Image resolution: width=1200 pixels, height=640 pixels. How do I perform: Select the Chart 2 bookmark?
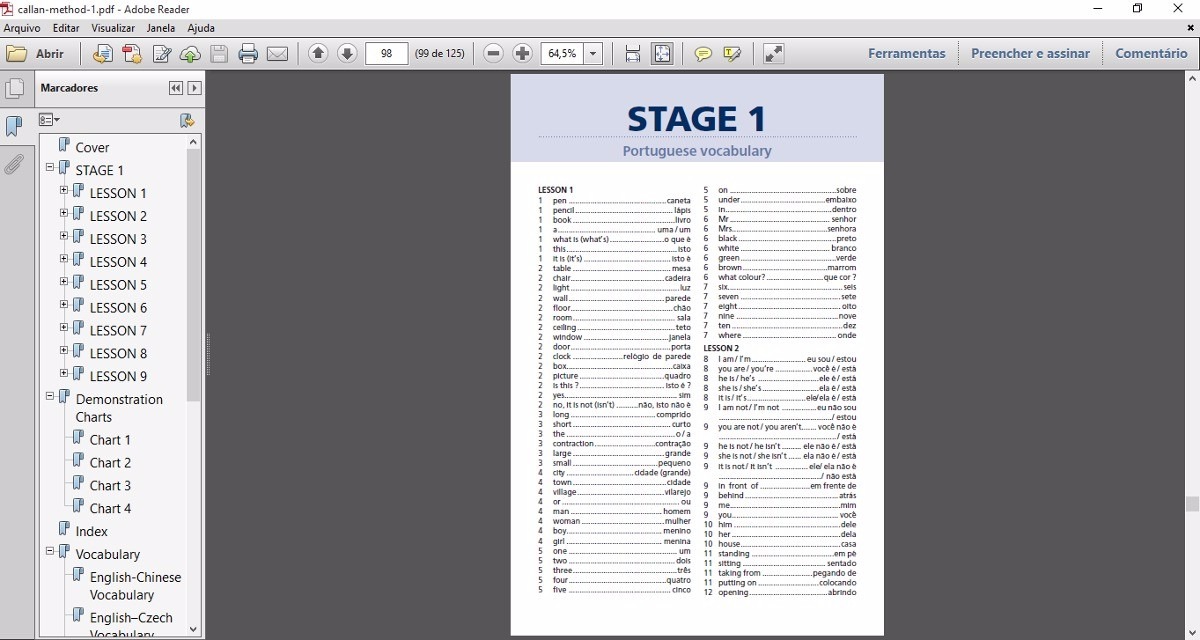point(110,463)
